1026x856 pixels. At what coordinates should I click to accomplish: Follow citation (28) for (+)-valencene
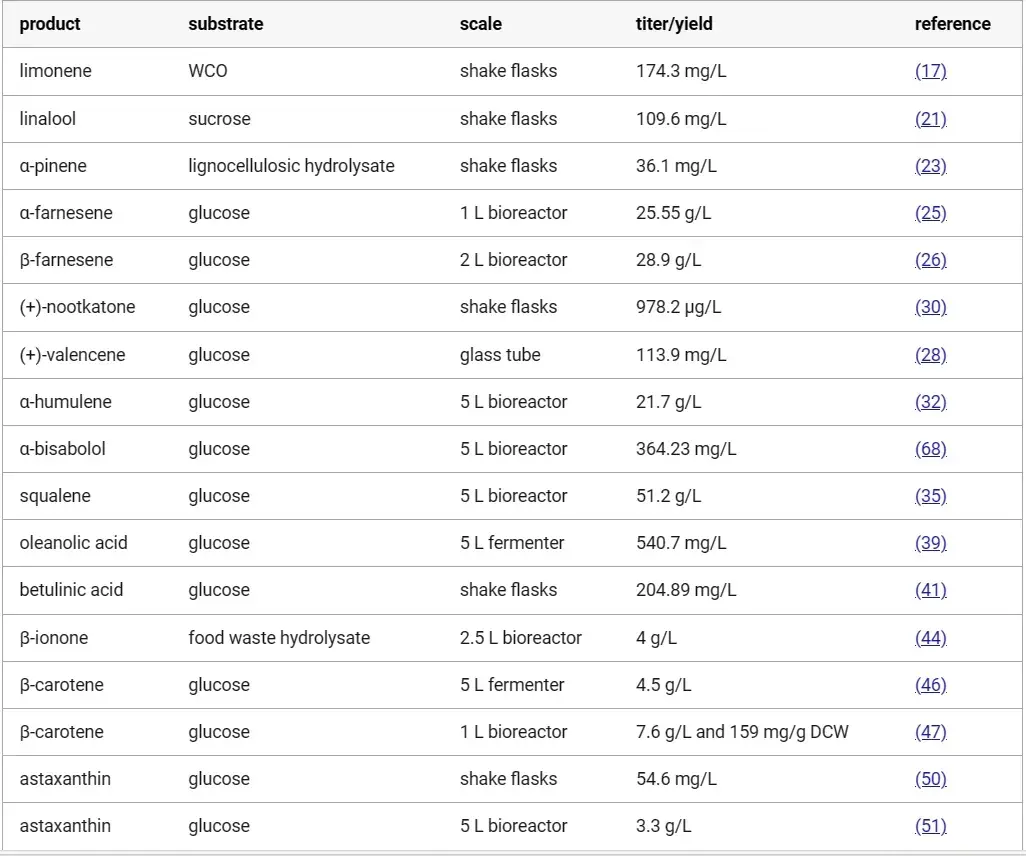930,355
